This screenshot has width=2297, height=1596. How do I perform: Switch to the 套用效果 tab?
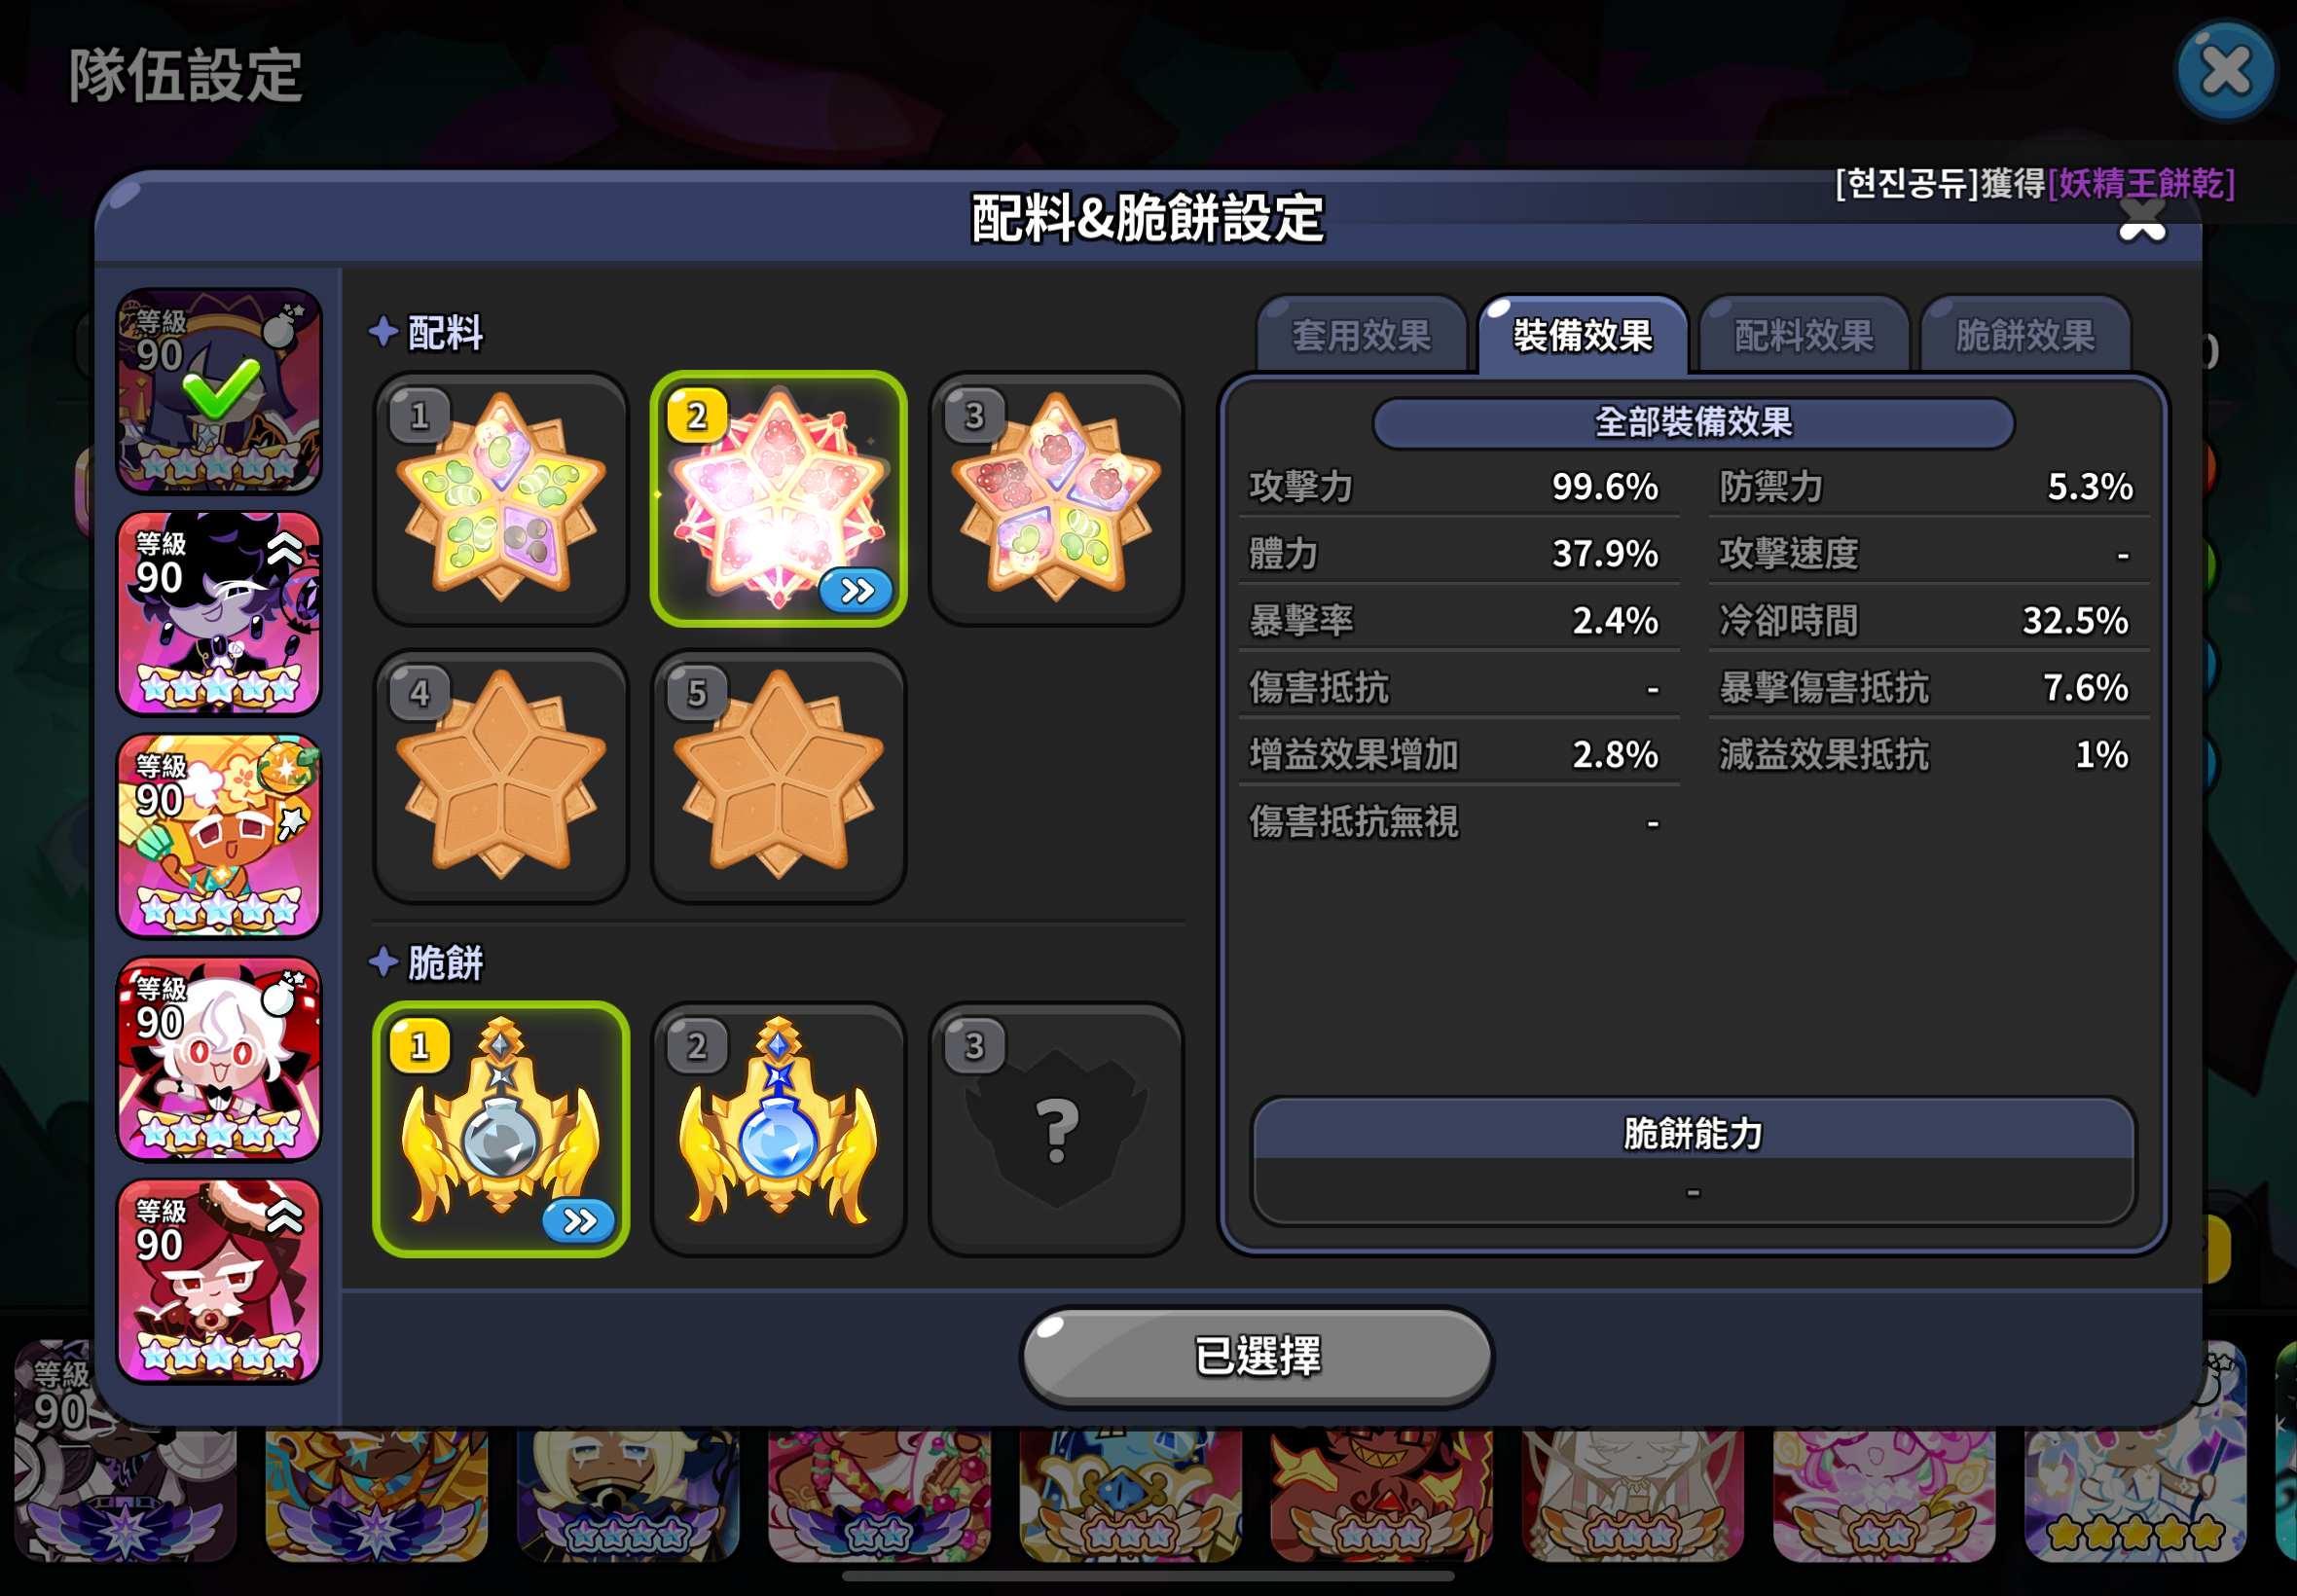pos(1361,335)
